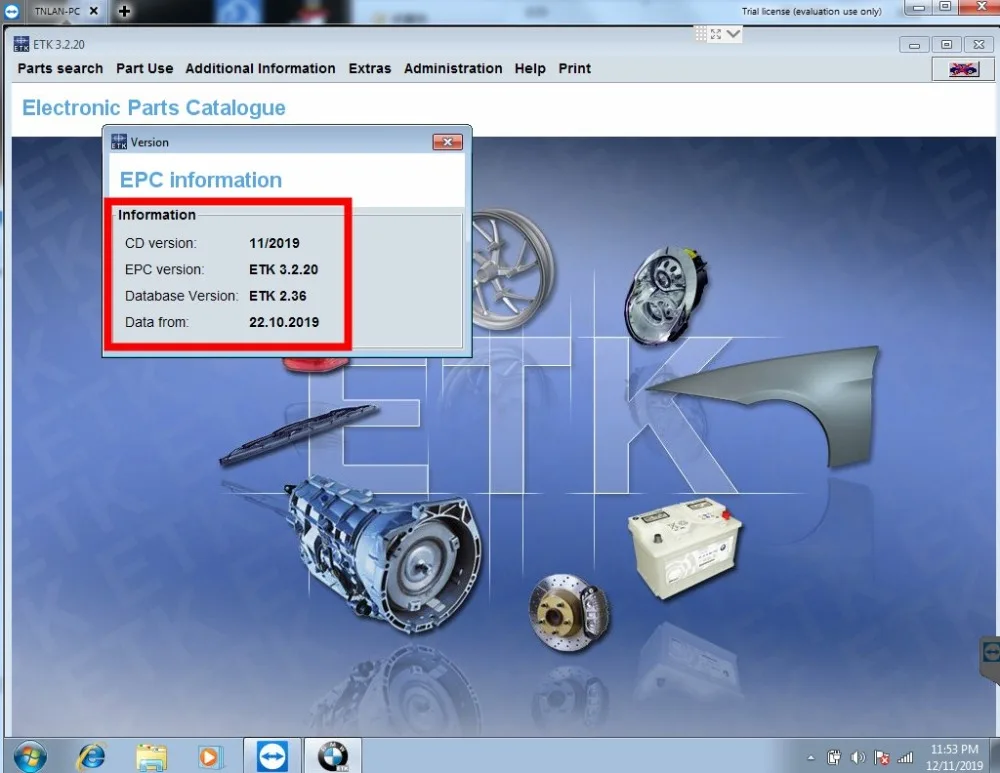Close the TNLAN-PC remote session tab

click(x=94, y=11)
